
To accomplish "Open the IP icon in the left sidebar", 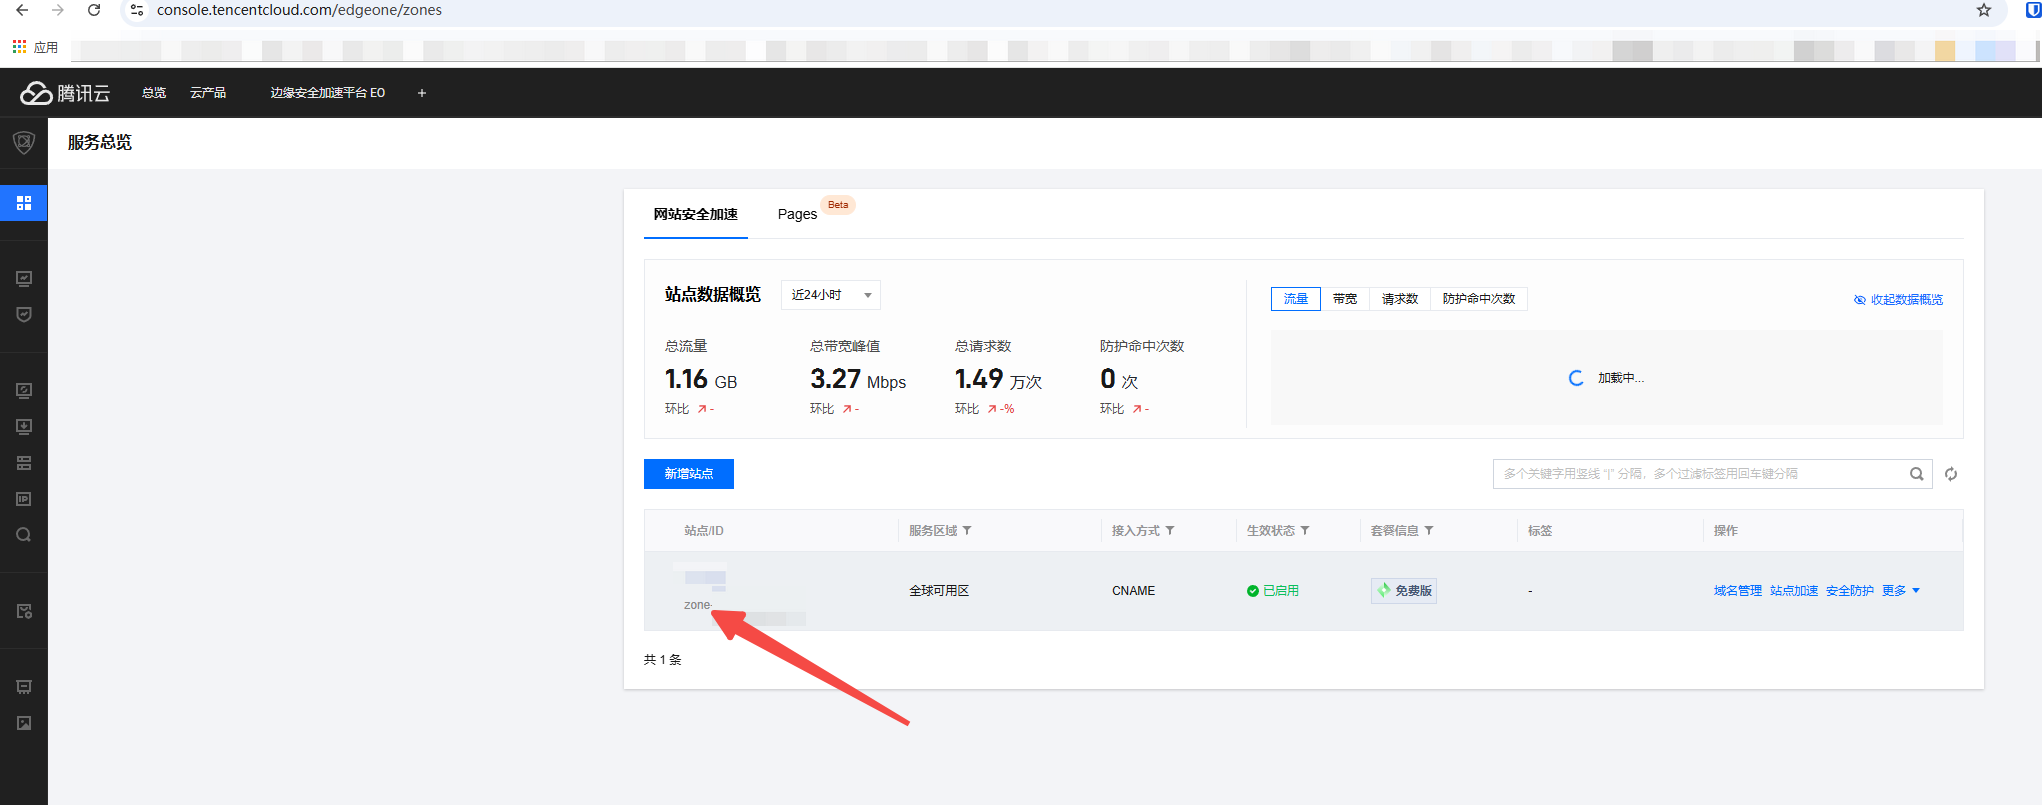I will [x=24, y=499].
